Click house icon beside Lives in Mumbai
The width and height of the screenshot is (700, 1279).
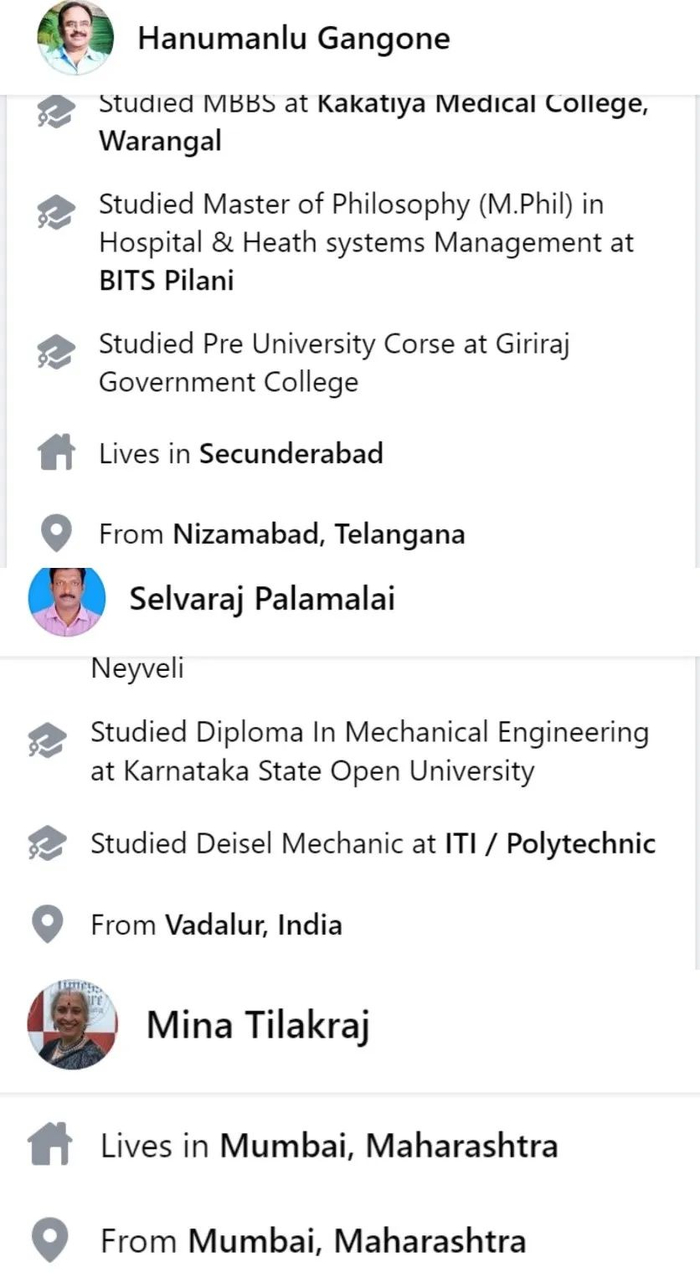51,1145
